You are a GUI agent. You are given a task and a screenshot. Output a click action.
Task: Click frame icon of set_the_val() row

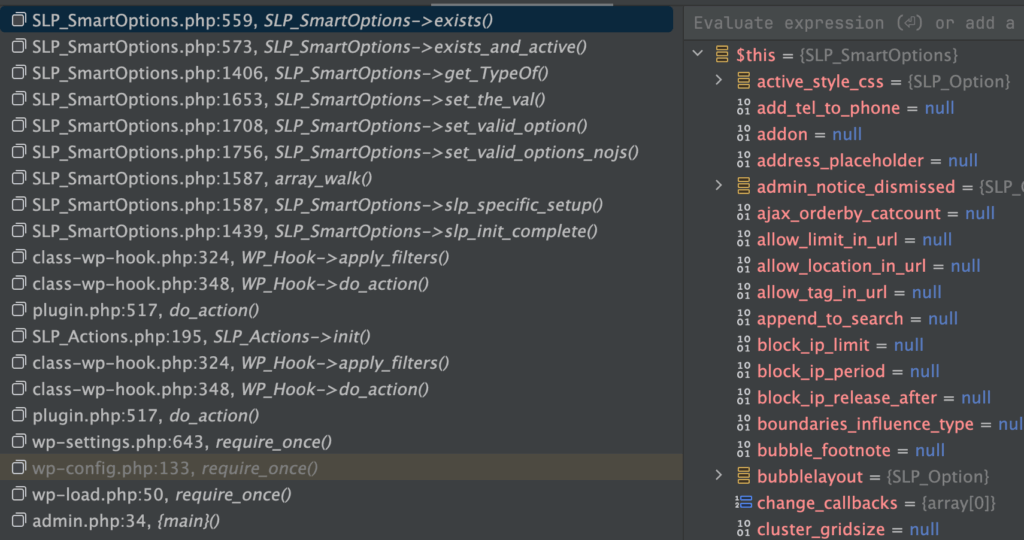(19, 99)
